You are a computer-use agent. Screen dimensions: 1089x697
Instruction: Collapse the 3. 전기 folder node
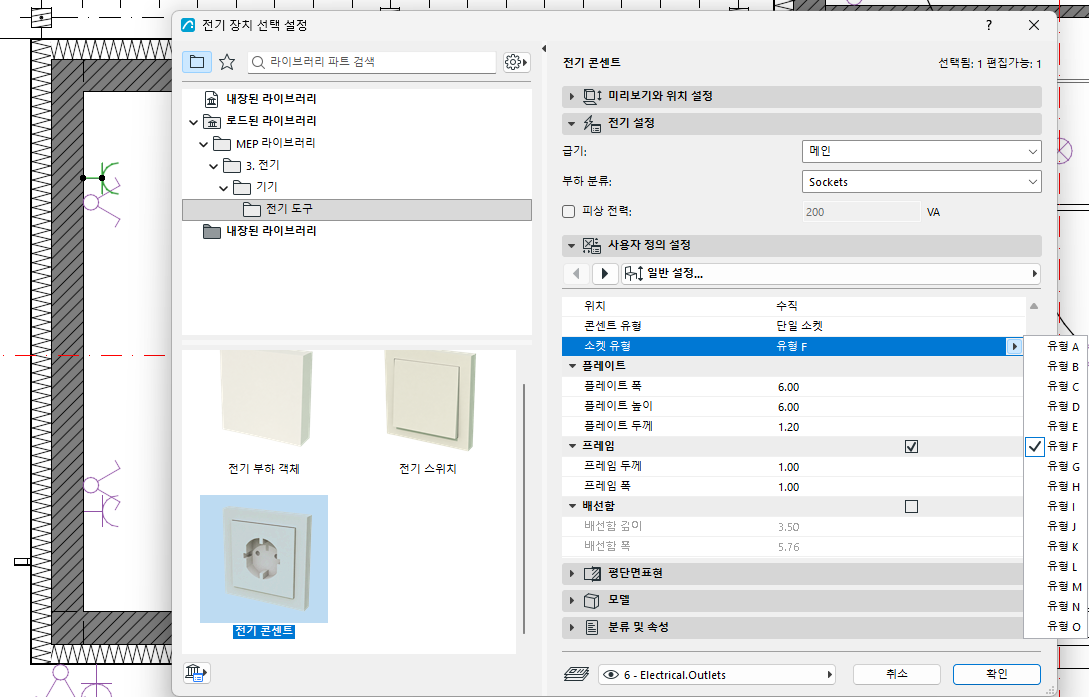tap(213, 167)
